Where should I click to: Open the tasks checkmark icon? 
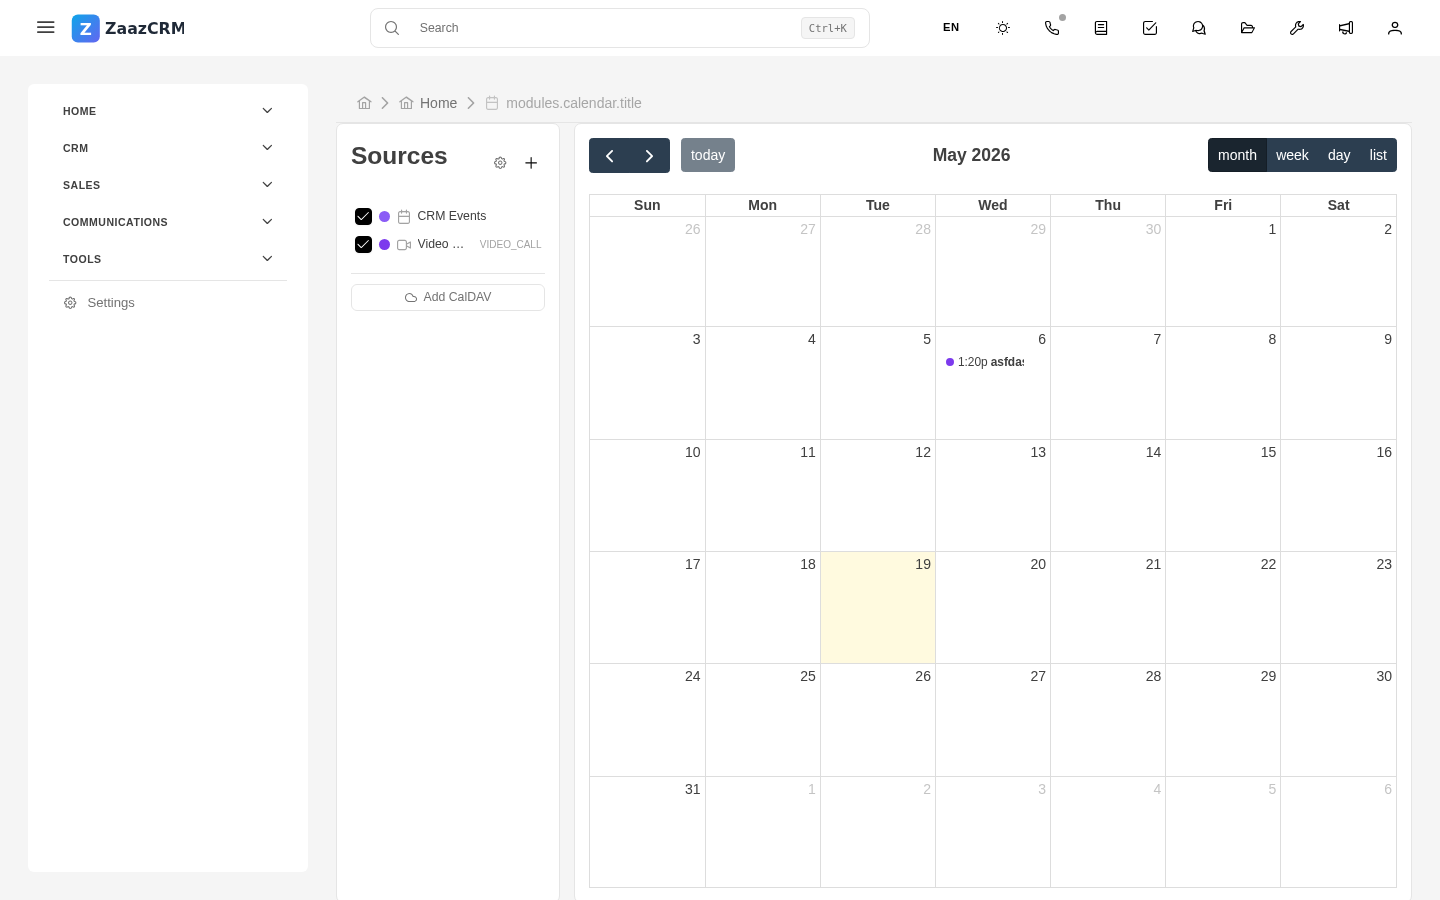pyautogui.click(x=1150, y=28)
